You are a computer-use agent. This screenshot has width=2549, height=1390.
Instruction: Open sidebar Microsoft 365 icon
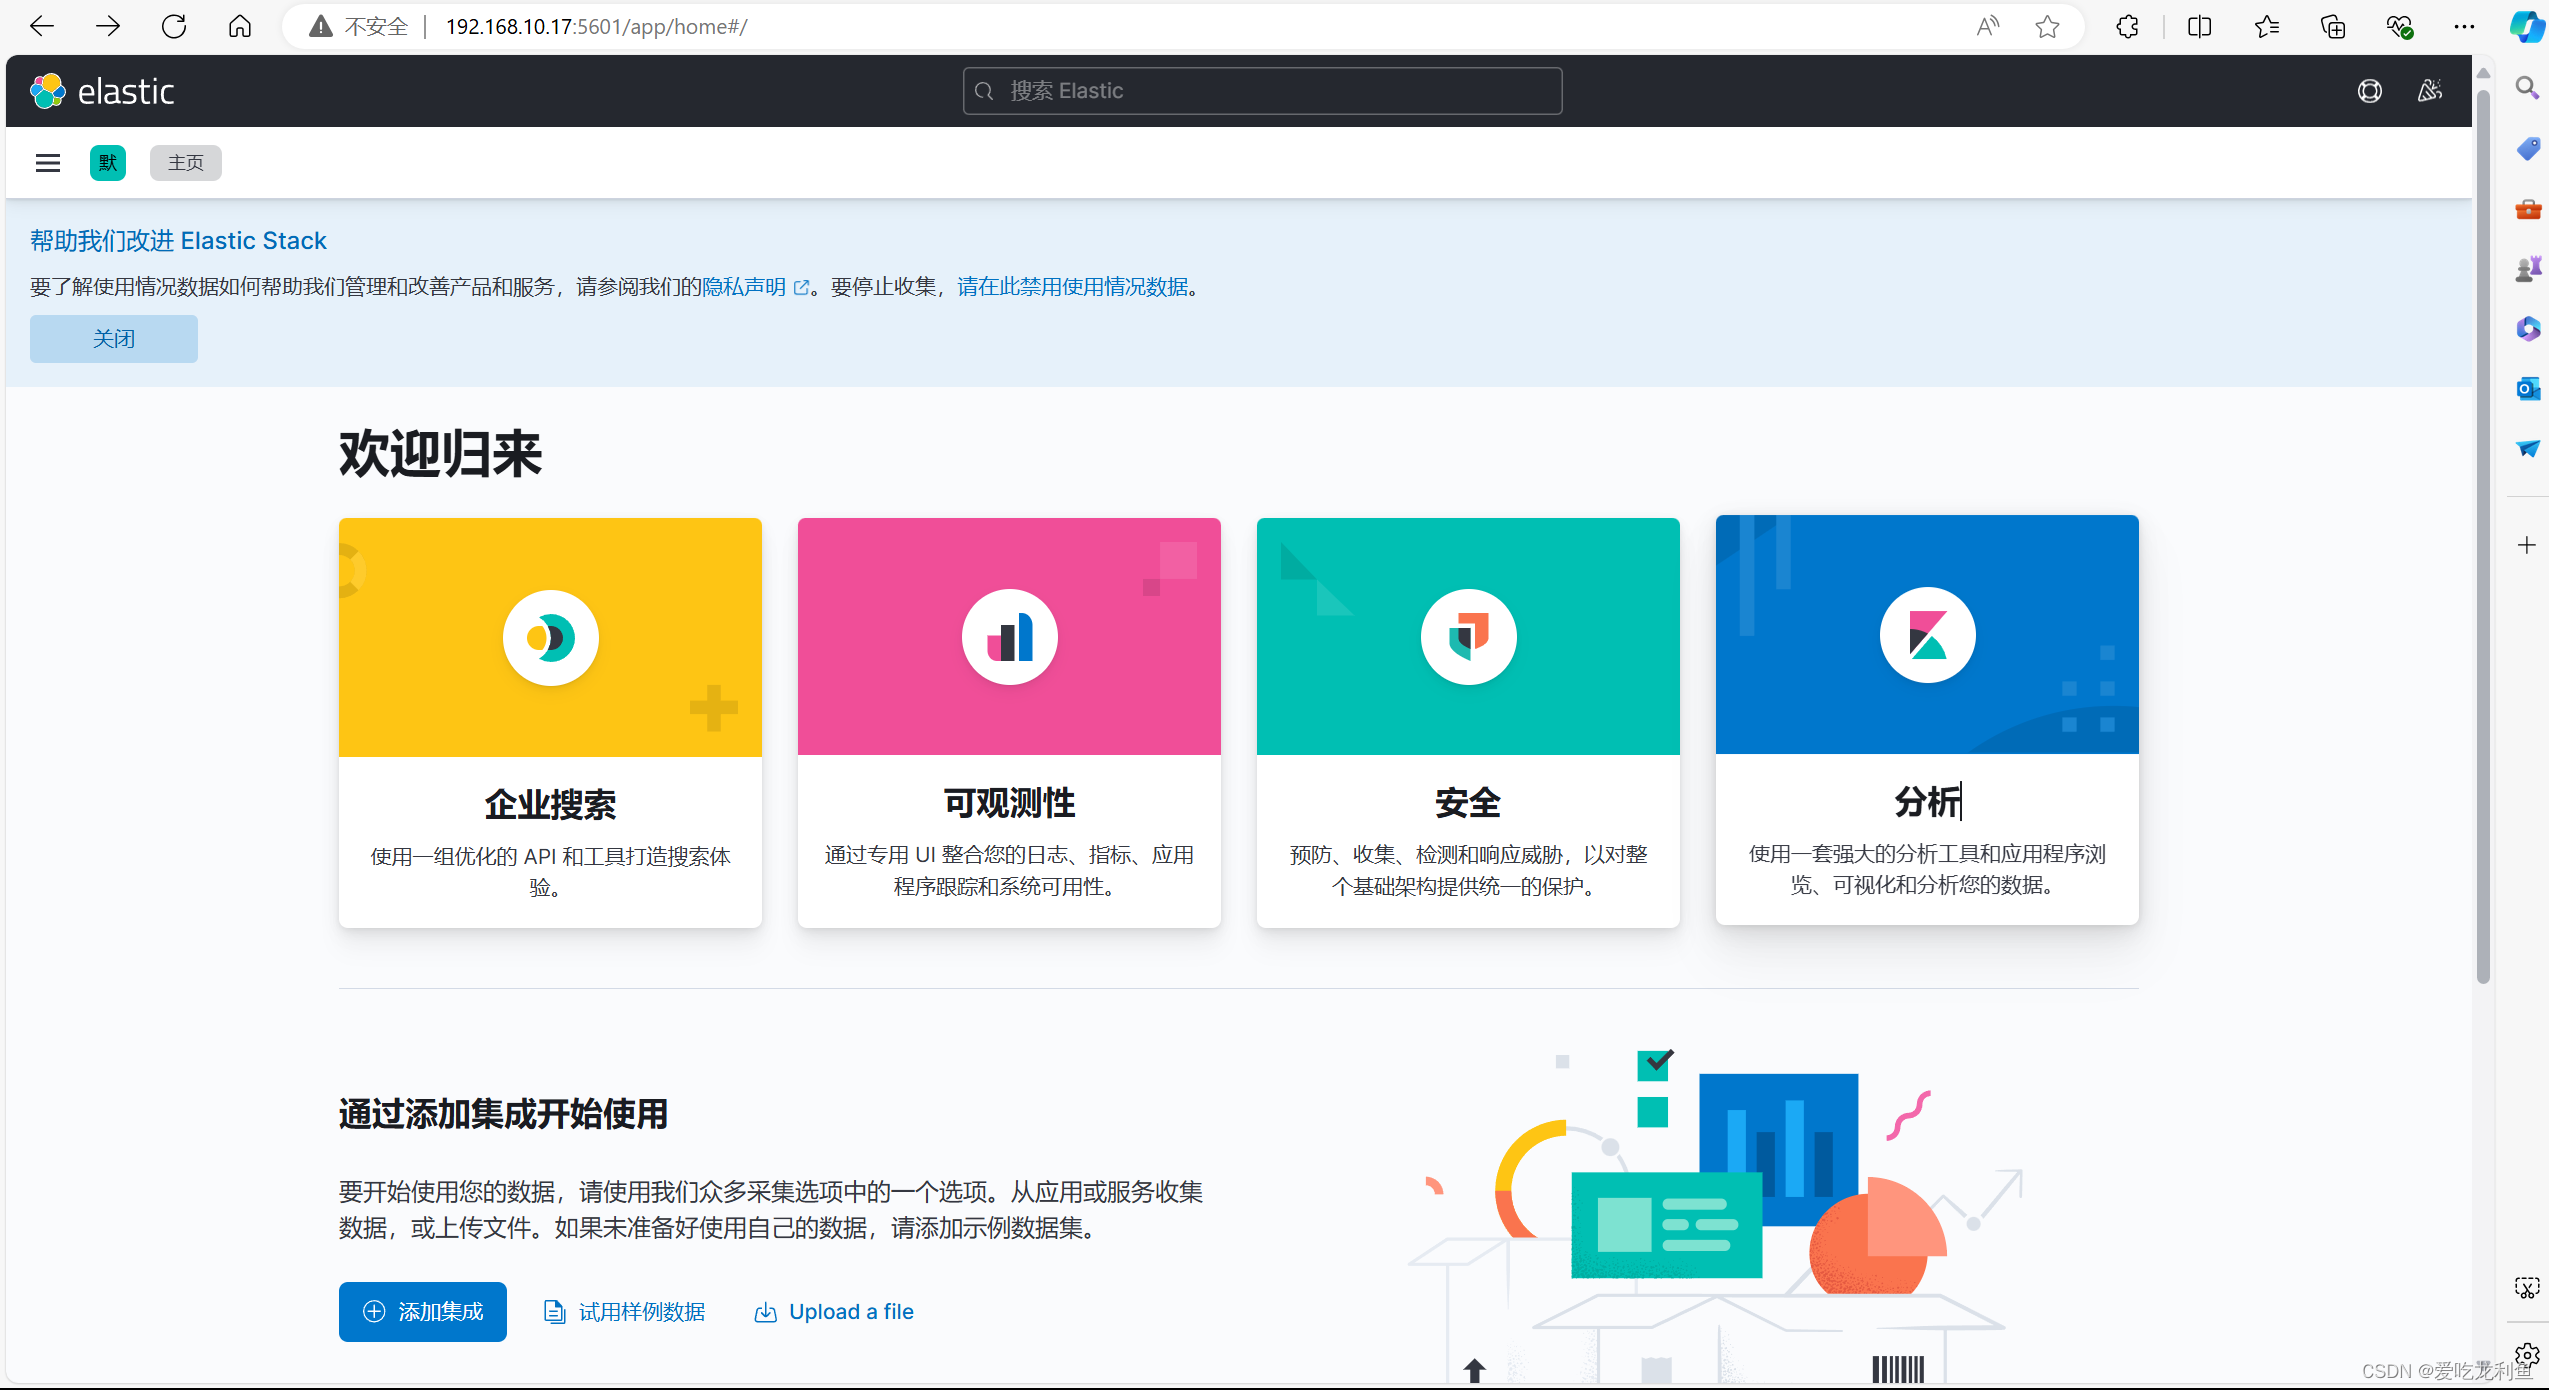2527,328
